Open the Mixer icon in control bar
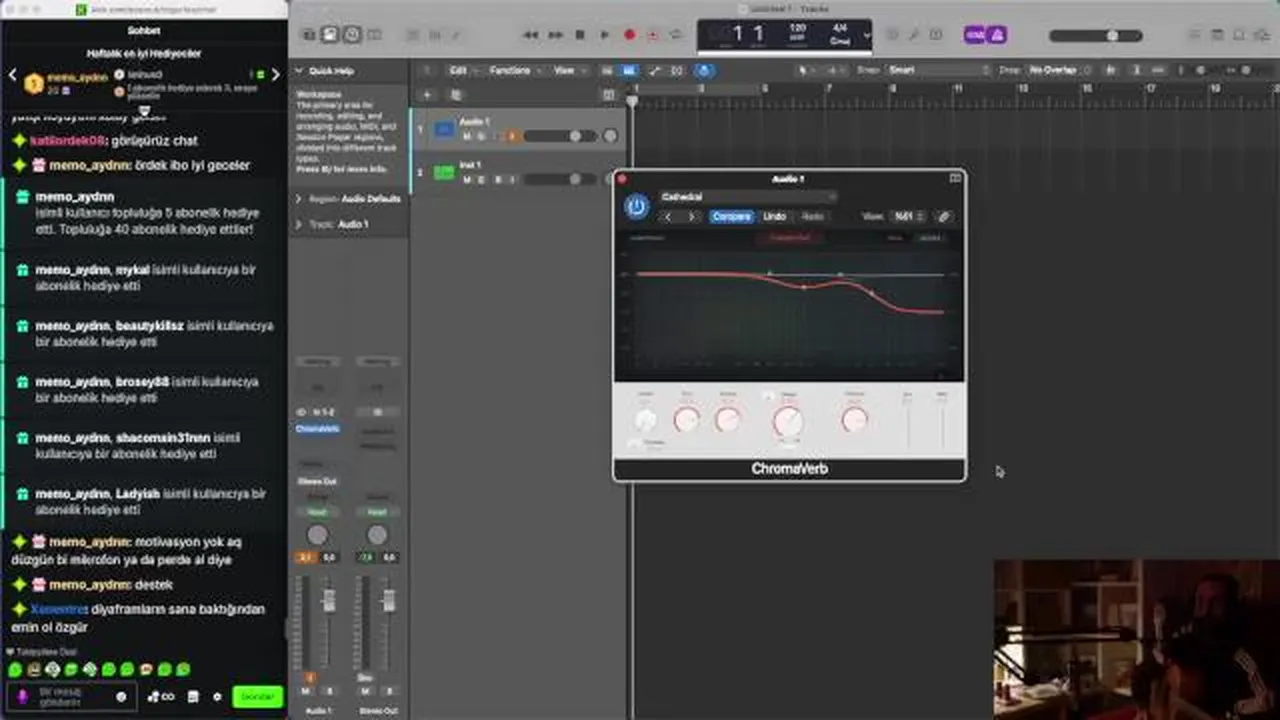Viewport: 1280px width, 720px height. [433, 35]
